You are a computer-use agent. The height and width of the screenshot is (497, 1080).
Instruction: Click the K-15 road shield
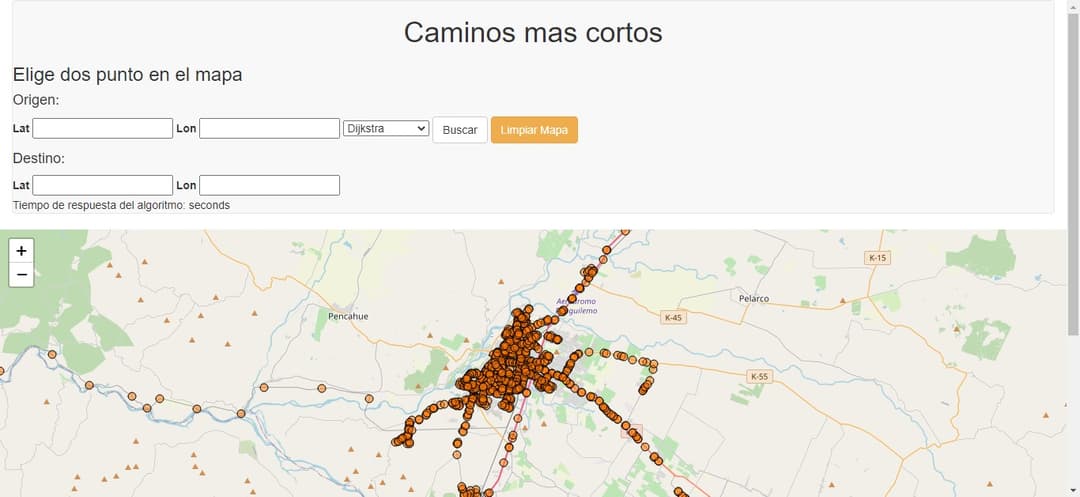click(x=877, y=258)
